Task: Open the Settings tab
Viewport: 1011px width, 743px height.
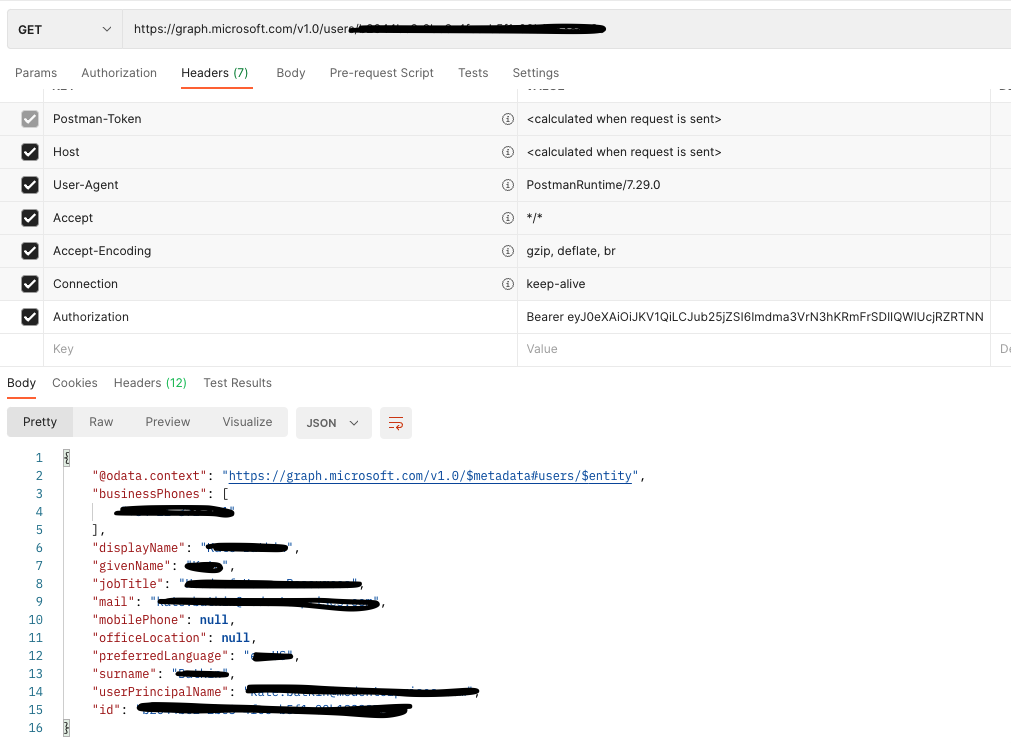Action: click(x=536, y=73)
